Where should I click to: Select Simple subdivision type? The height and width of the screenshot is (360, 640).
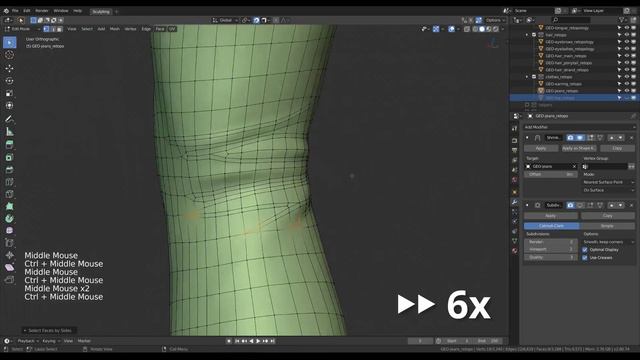pyautogui.click(x=607, y=226)
